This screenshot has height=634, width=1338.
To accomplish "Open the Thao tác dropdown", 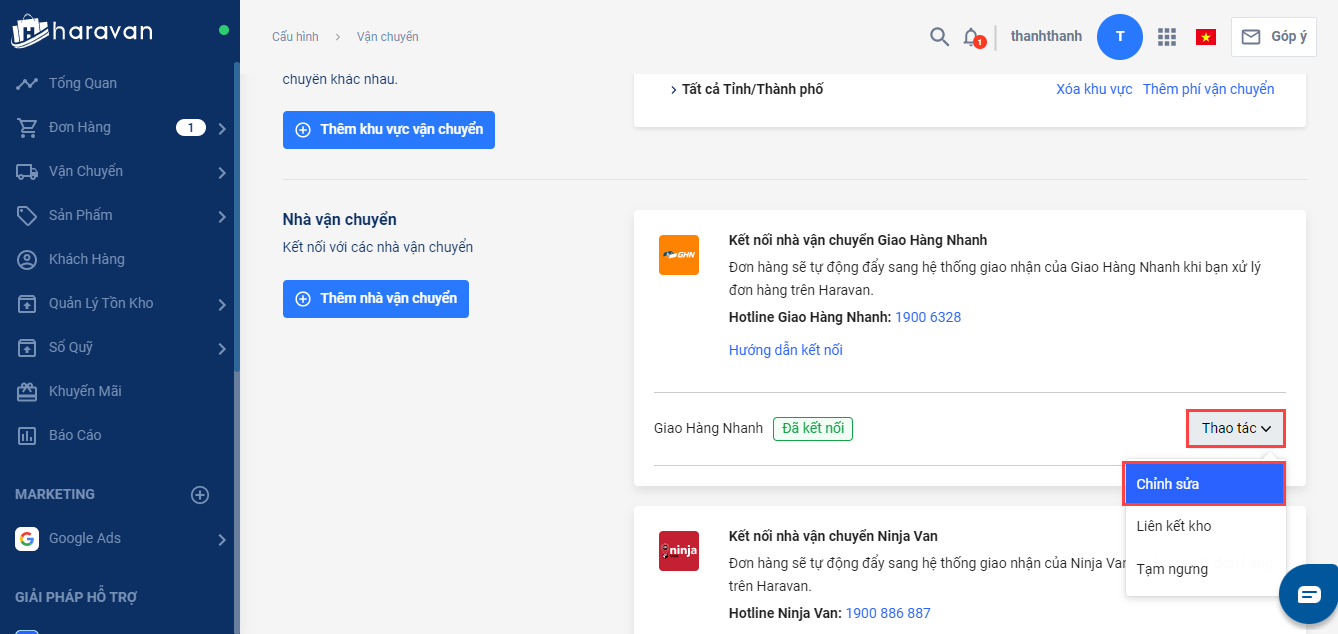I will pyautogui.click(x=1236, y=428).
